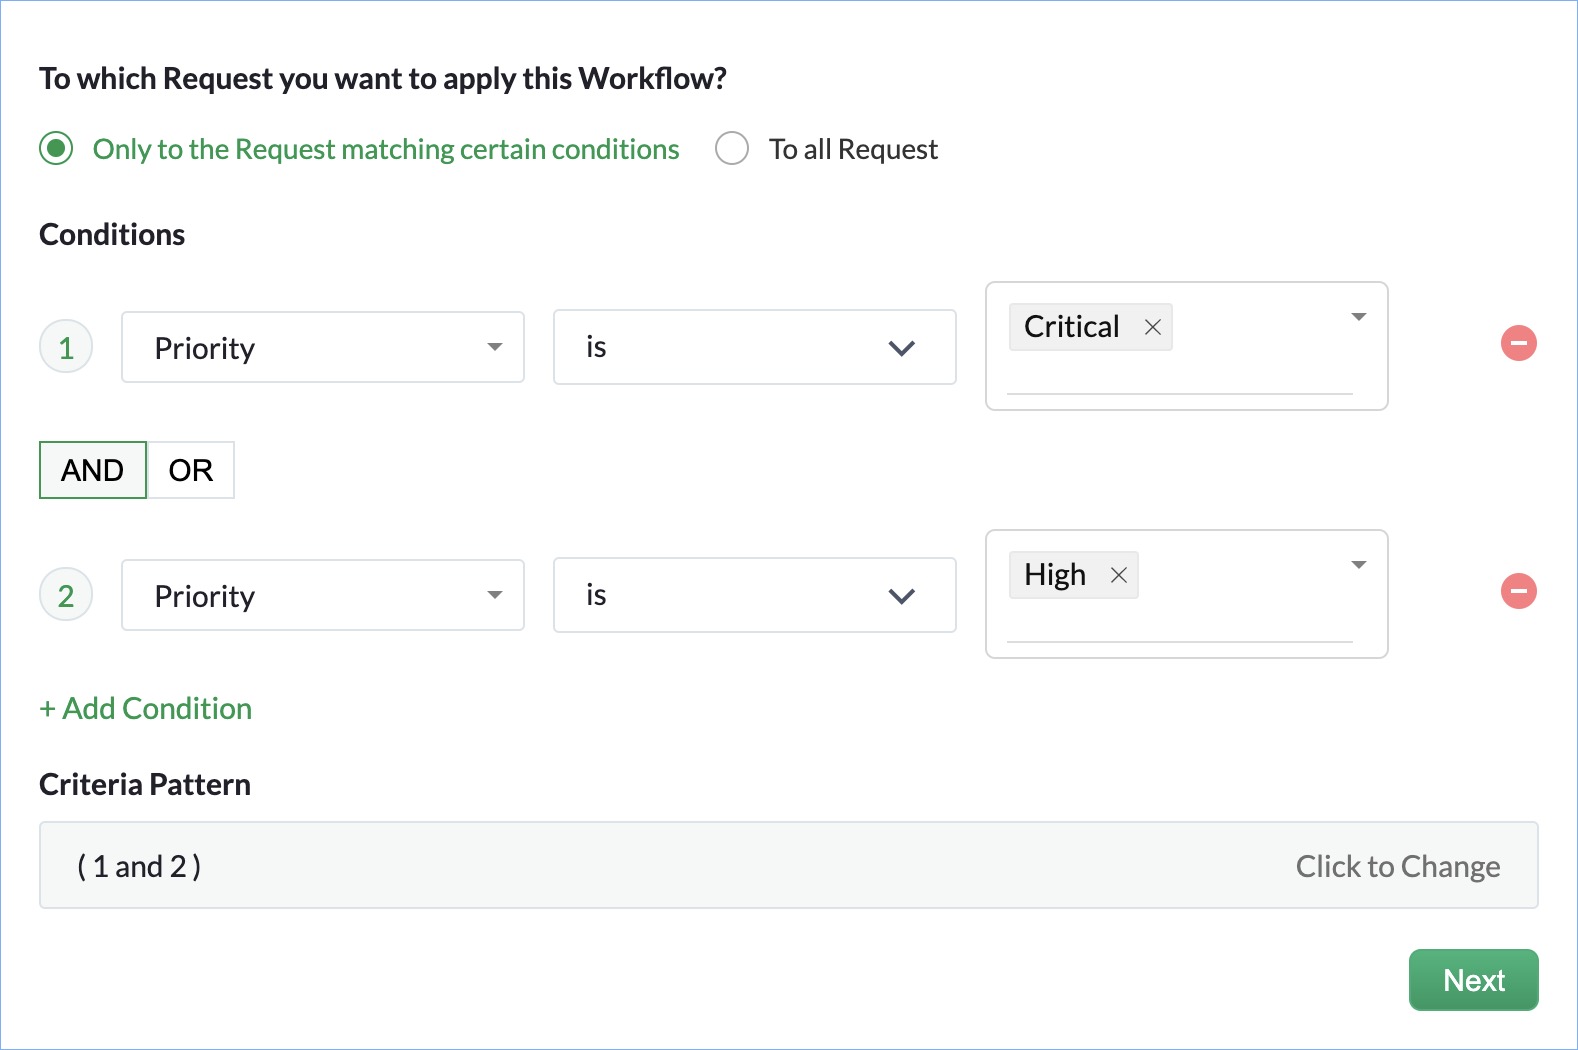Remove condition 1 with red minus icon
The width and height of the screenshot is (1578, 1050).
pyautogui.click(x=1518, y=343)
